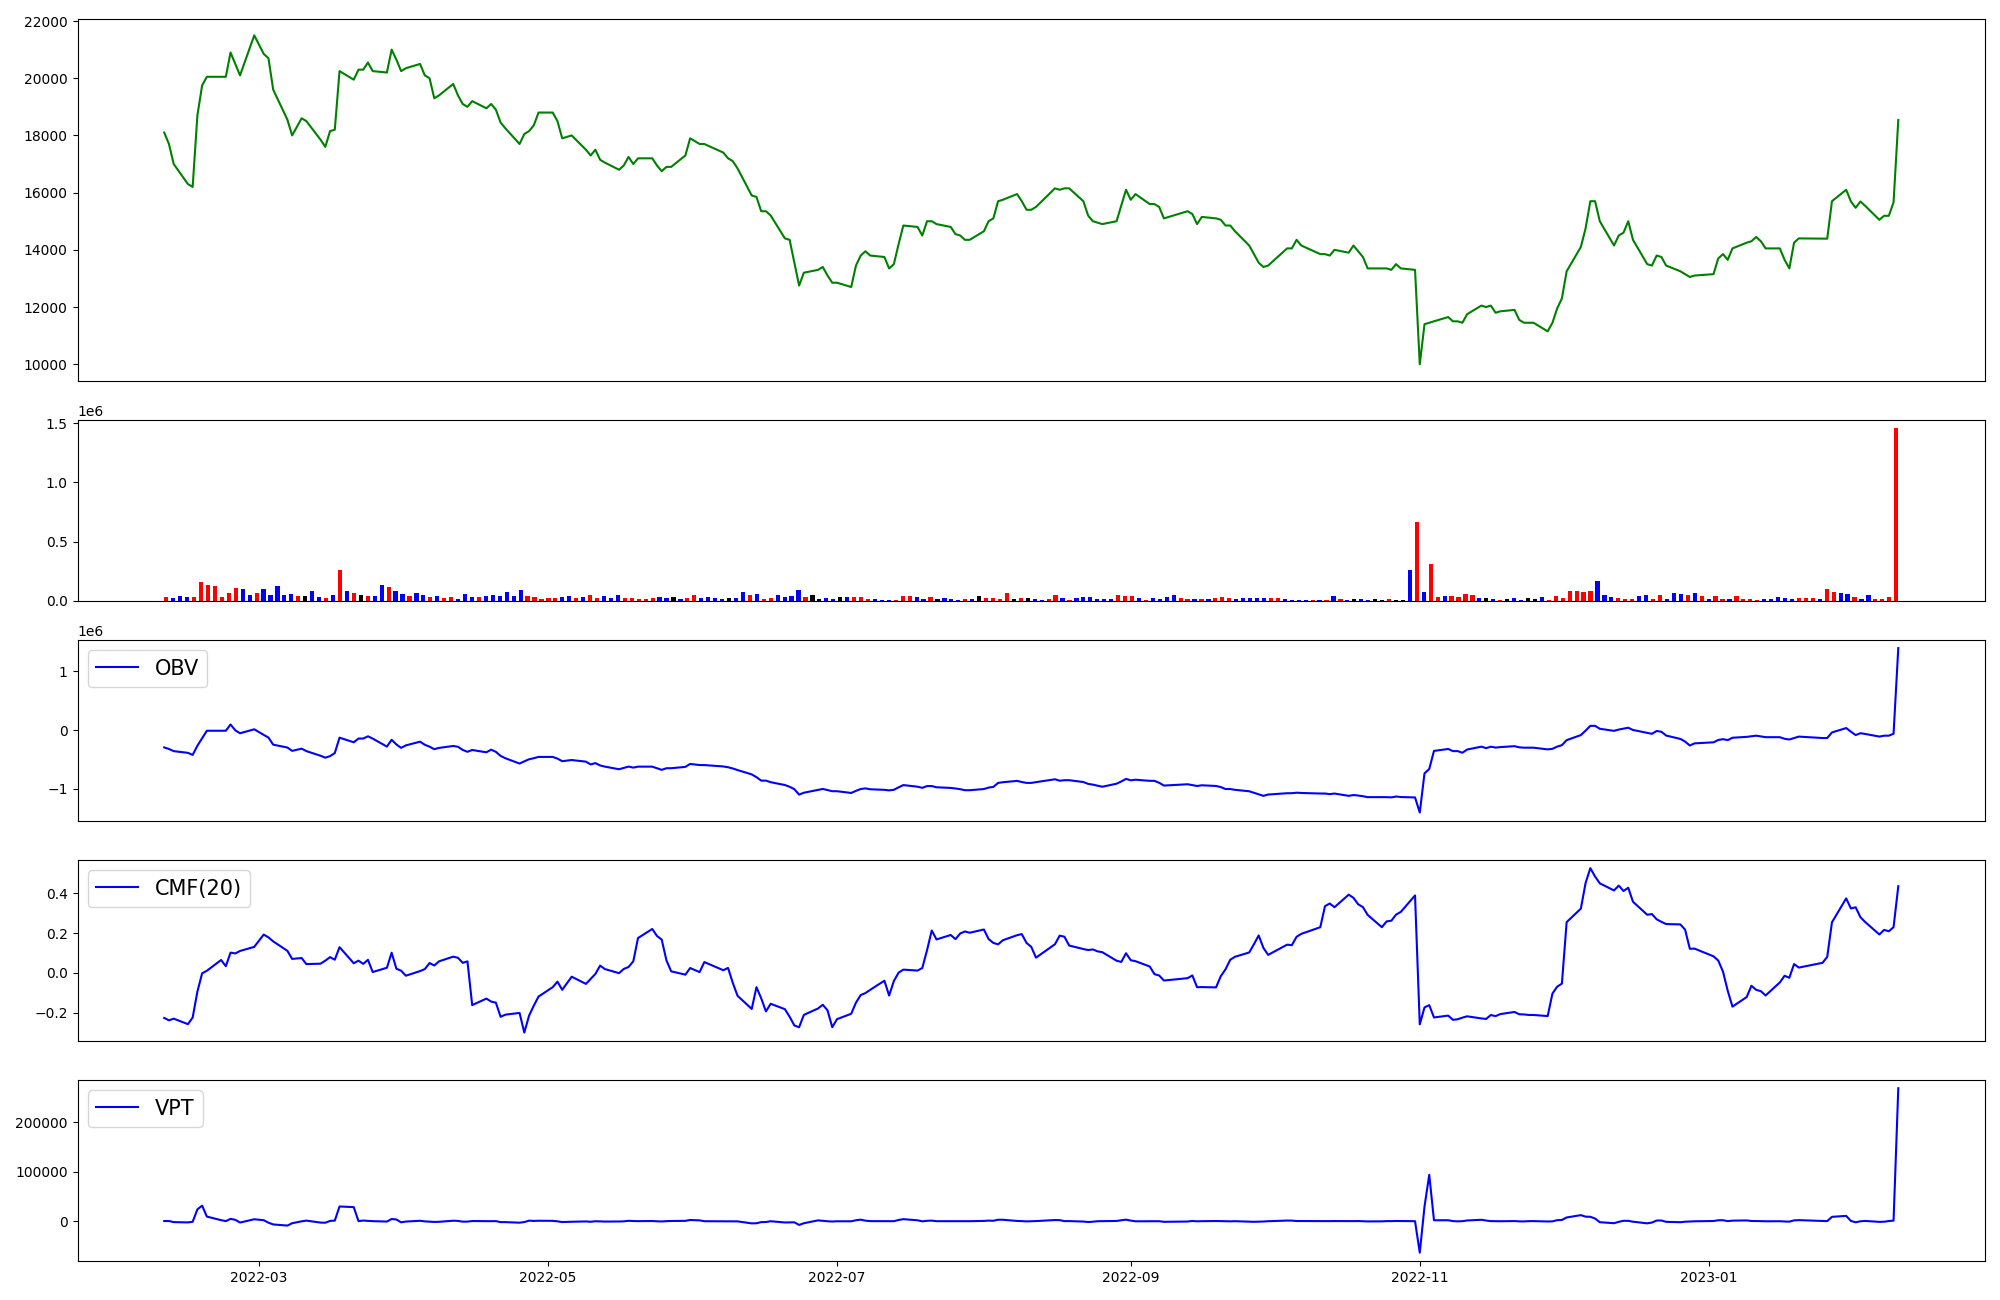Viewport: 2000px width, 1300px height.
Task: Click the 2022-05 x-axis date label
Action: coord(547,1277)
